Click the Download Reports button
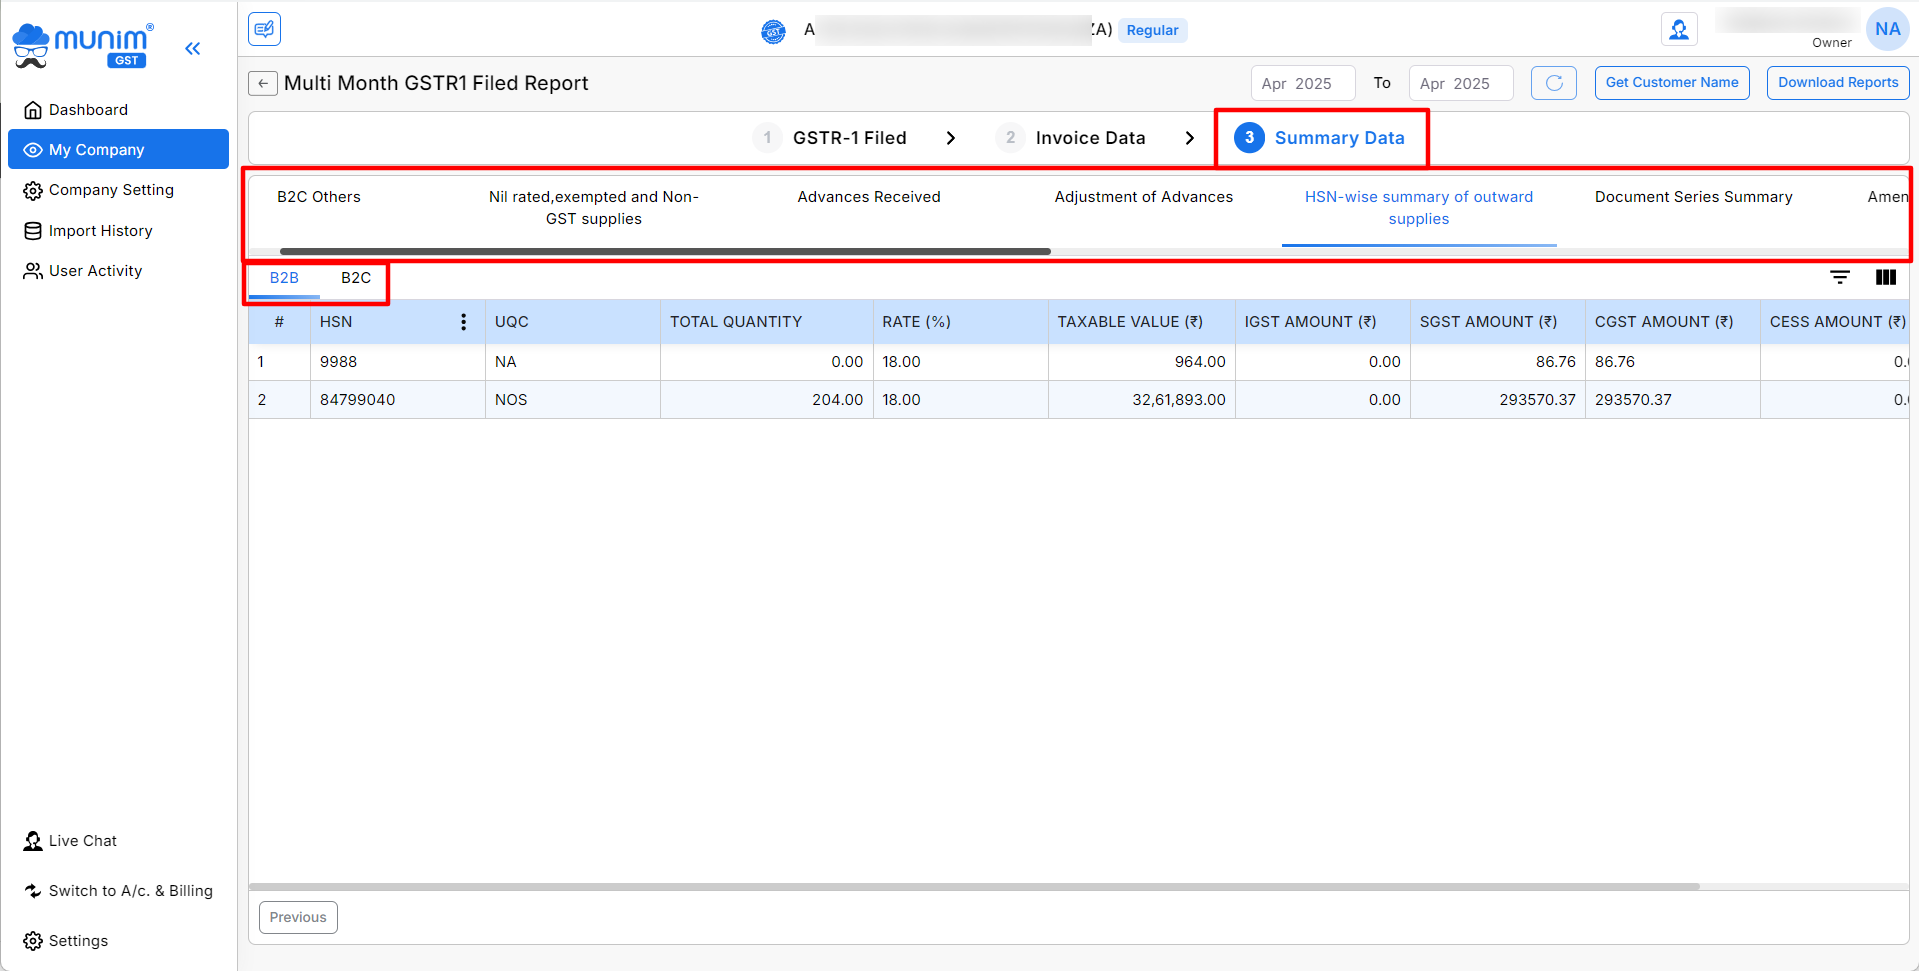This screenshot has width=1919, height=971. click(x=1837, y=83)
